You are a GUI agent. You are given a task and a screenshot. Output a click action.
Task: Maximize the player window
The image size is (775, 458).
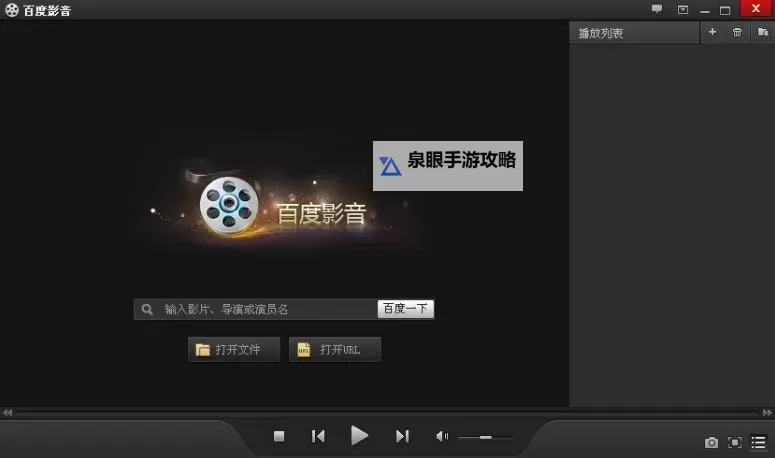pyautogui.click(x=725, y=10)
